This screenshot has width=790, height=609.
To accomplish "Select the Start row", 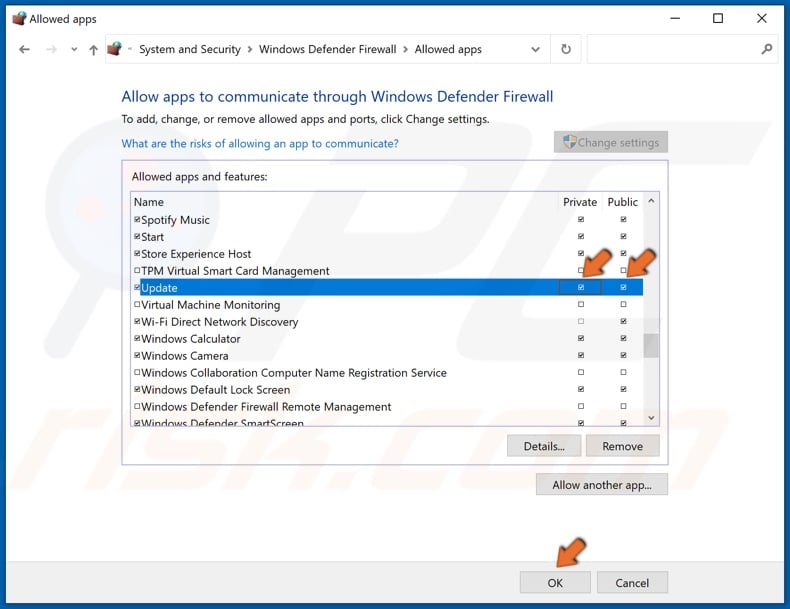I will 387,237.
